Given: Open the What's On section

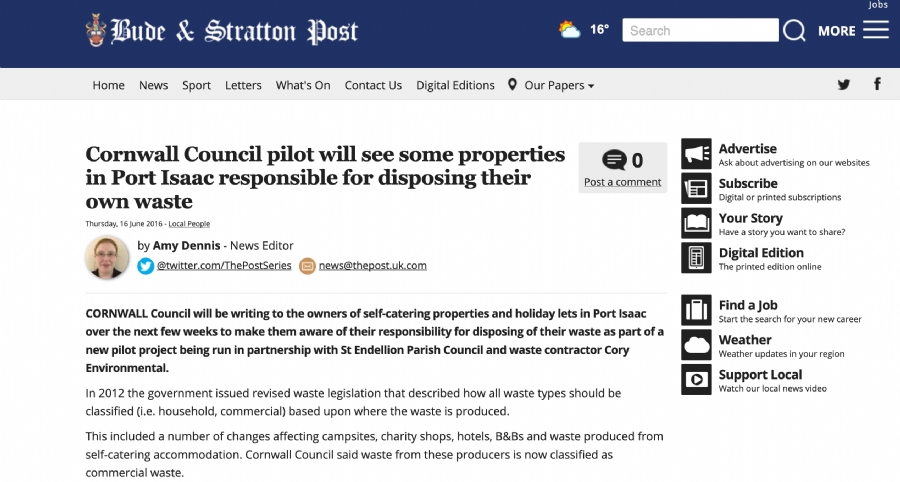Looking at the screenshot, I should pyautogui.click(x=303, y=85).
